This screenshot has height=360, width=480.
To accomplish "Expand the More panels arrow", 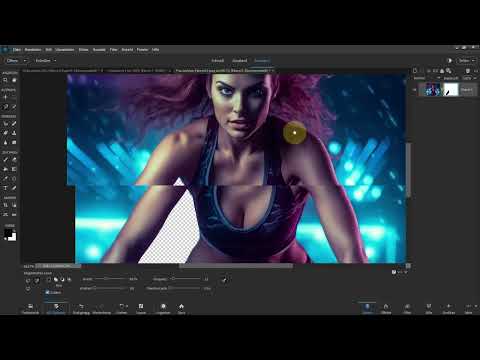I will click(476, 306).
